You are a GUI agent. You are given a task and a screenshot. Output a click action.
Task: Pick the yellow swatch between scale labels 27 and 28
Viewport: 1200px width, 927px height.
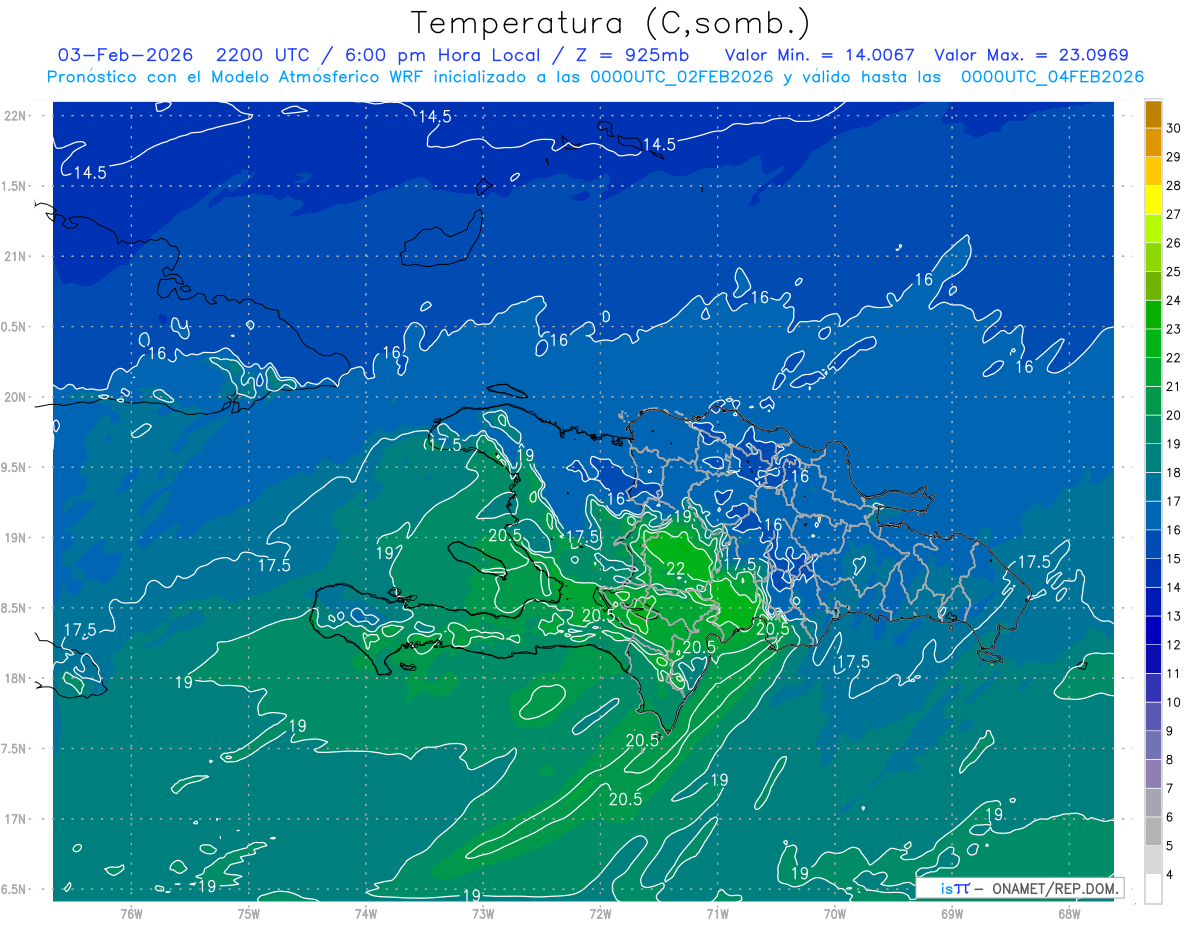[x=1154, y=200]
